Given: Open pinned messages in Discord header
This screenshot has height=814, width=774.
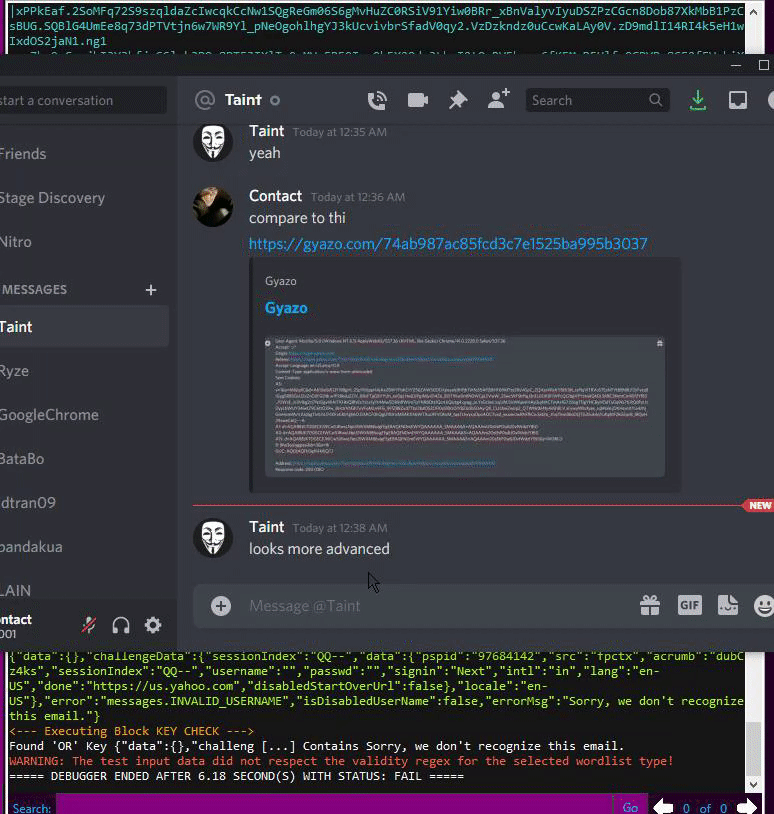Looking at the screenshot, I should pos(458,100).
